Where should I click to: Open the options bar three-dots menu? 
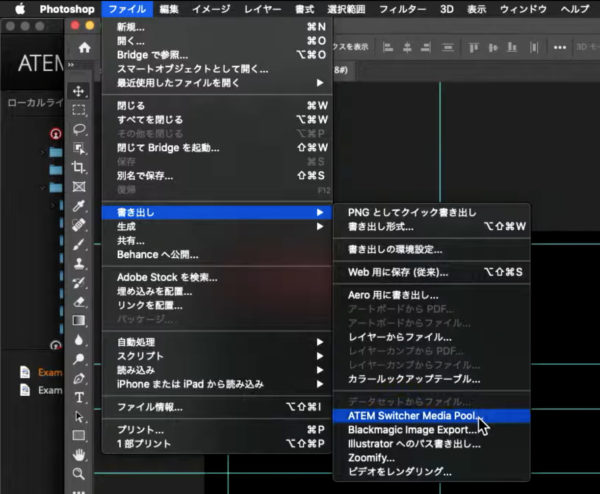pos(560,47)
